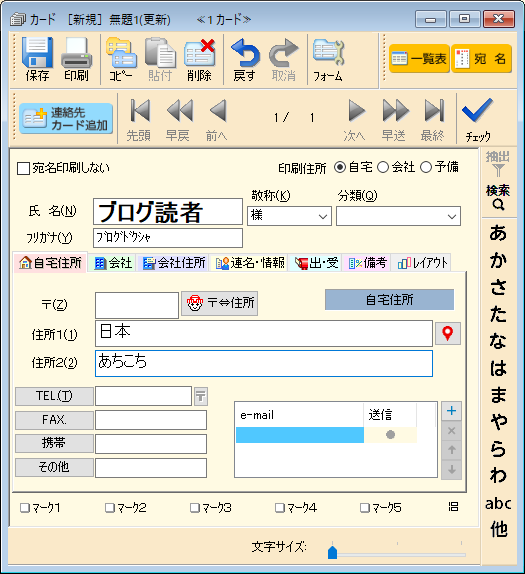Go to next card with 次へ

355,120
